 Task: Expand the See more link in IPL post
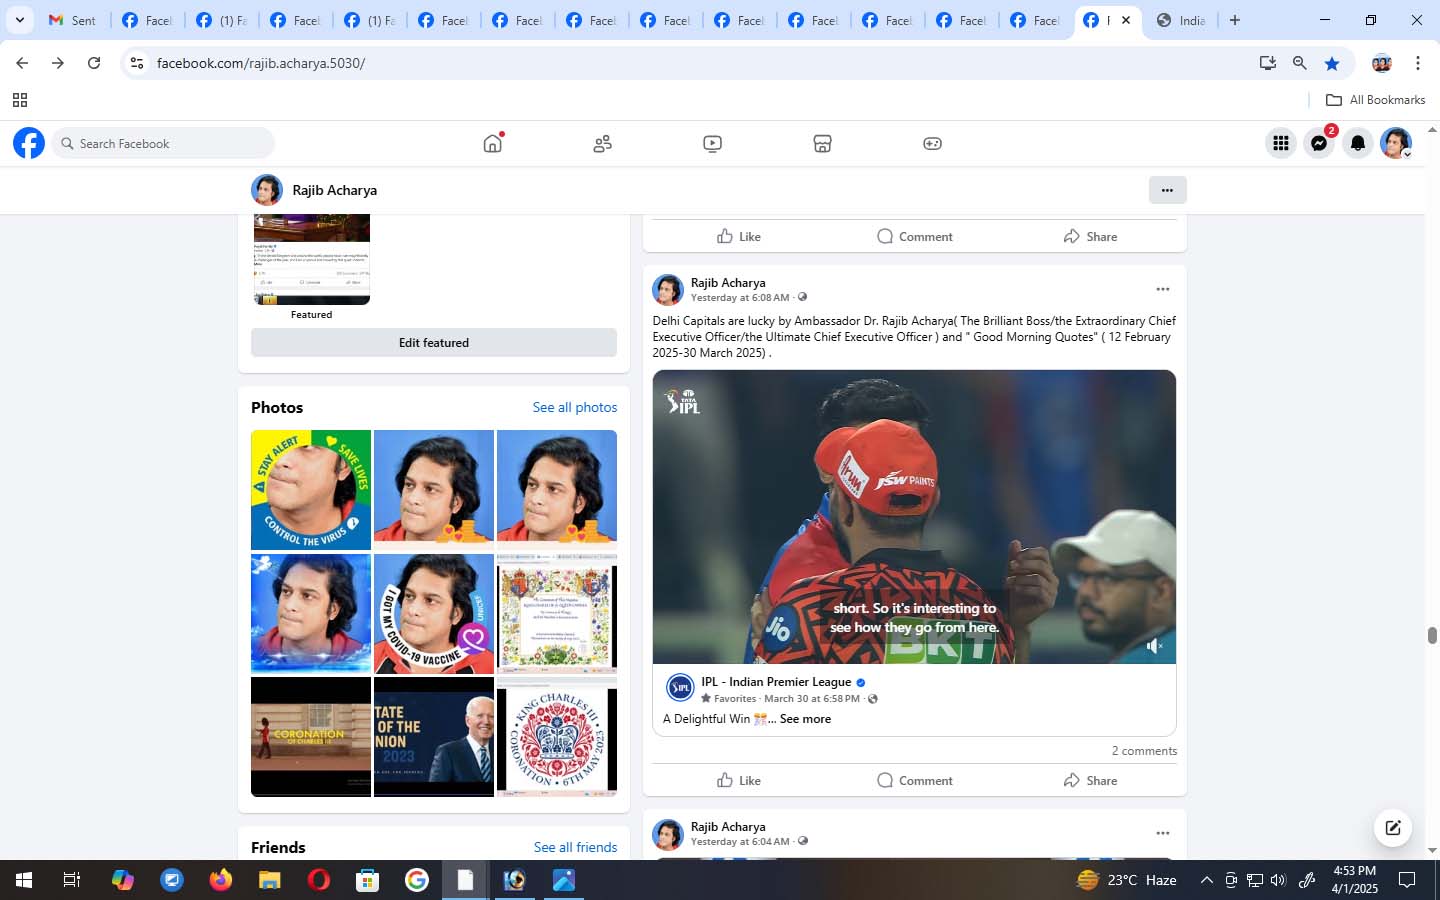pos(805,719)
